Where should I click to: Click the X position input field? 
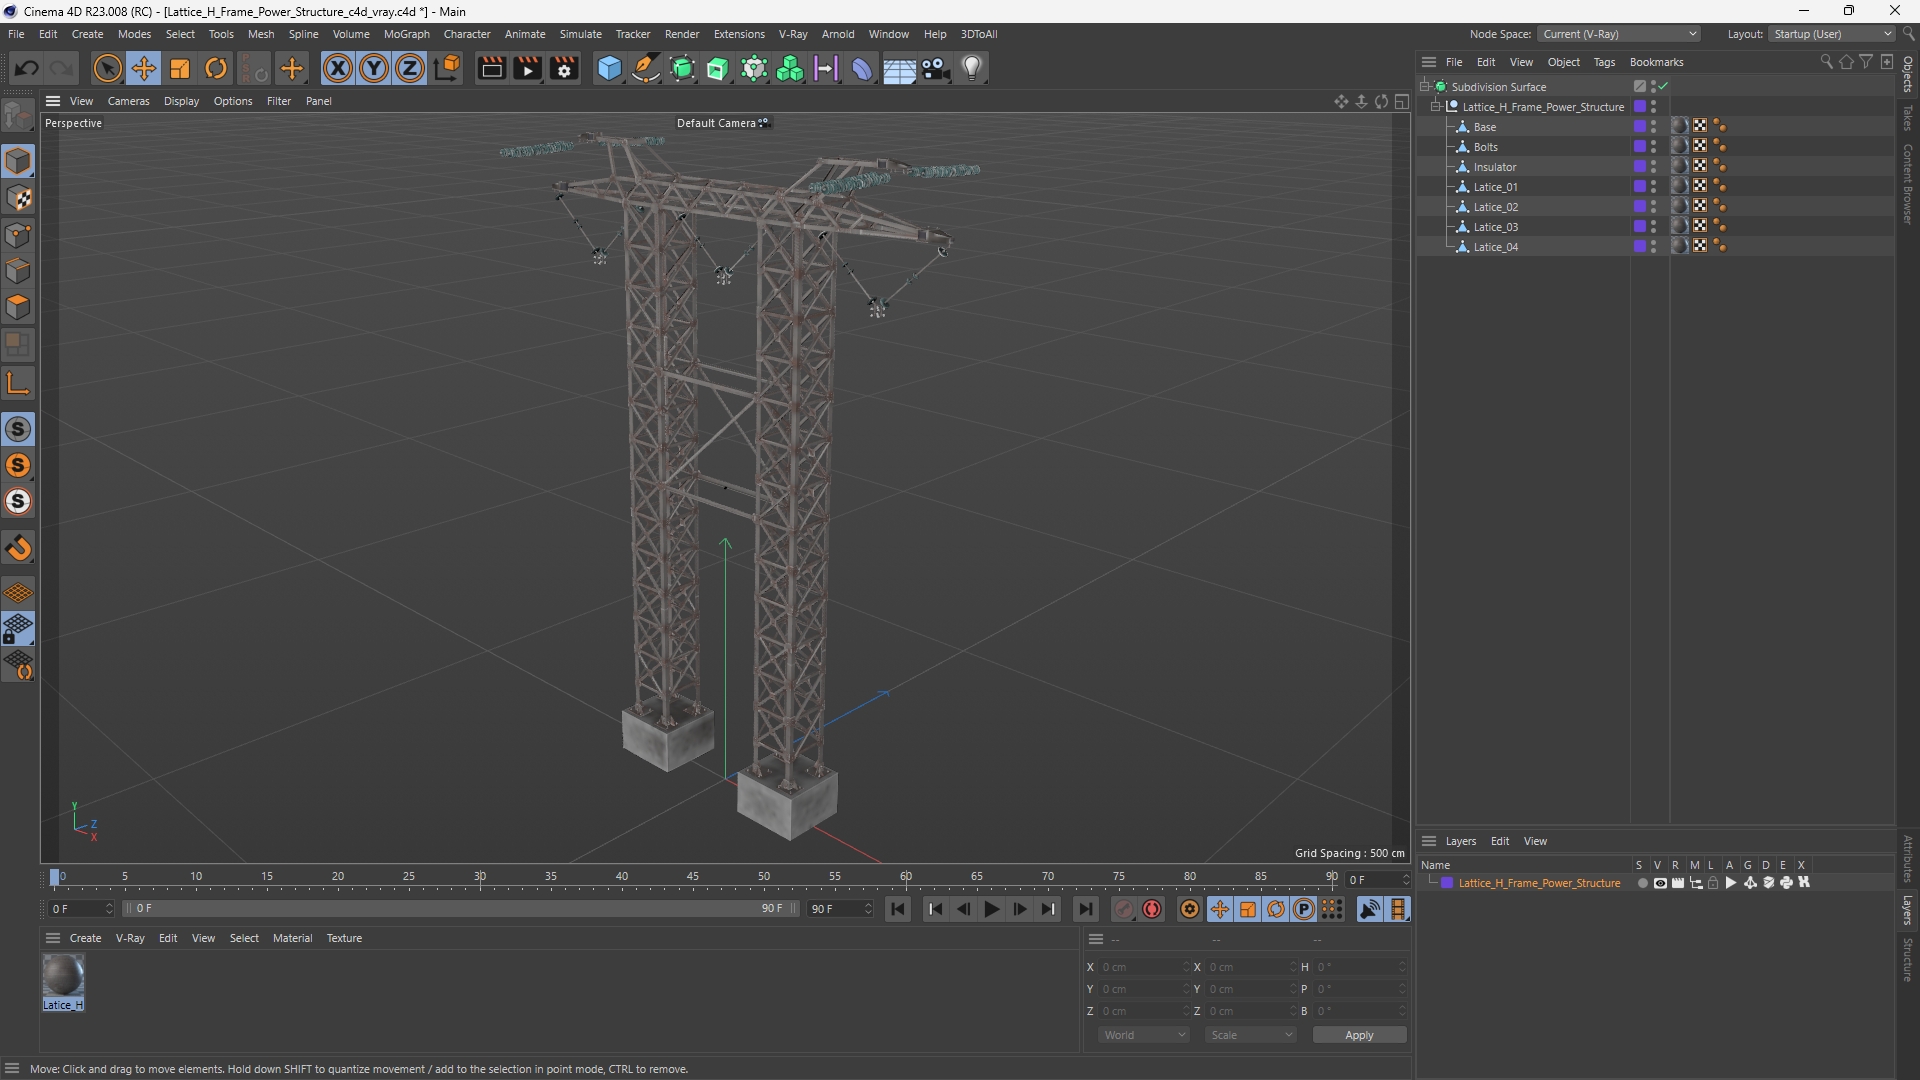1144,967
